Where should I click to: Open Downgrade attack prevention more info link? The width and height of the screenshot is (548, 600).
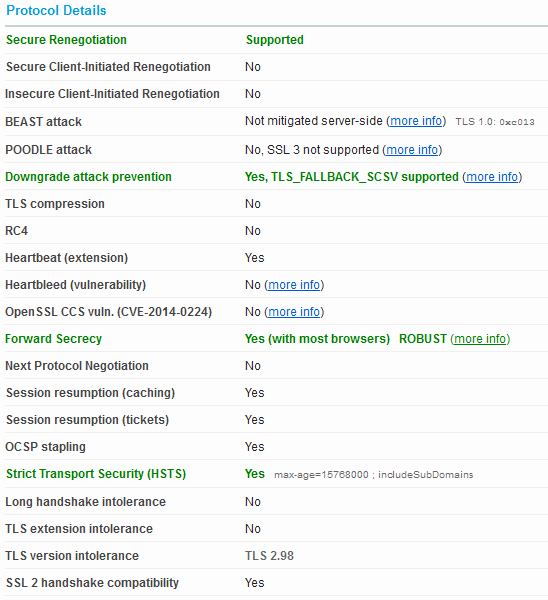tap(492, 177)
